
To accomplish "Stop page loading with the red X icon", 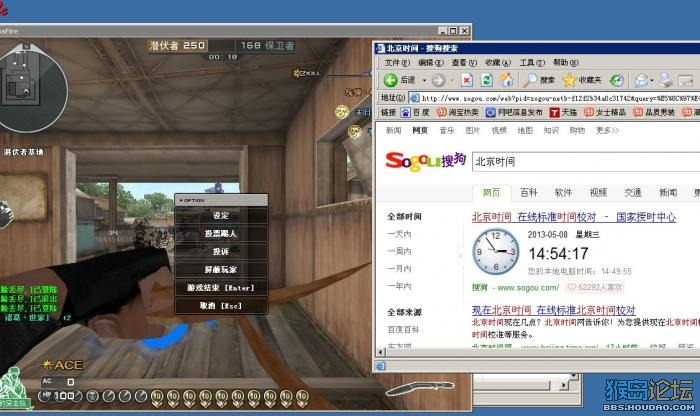I will point(467,80).
